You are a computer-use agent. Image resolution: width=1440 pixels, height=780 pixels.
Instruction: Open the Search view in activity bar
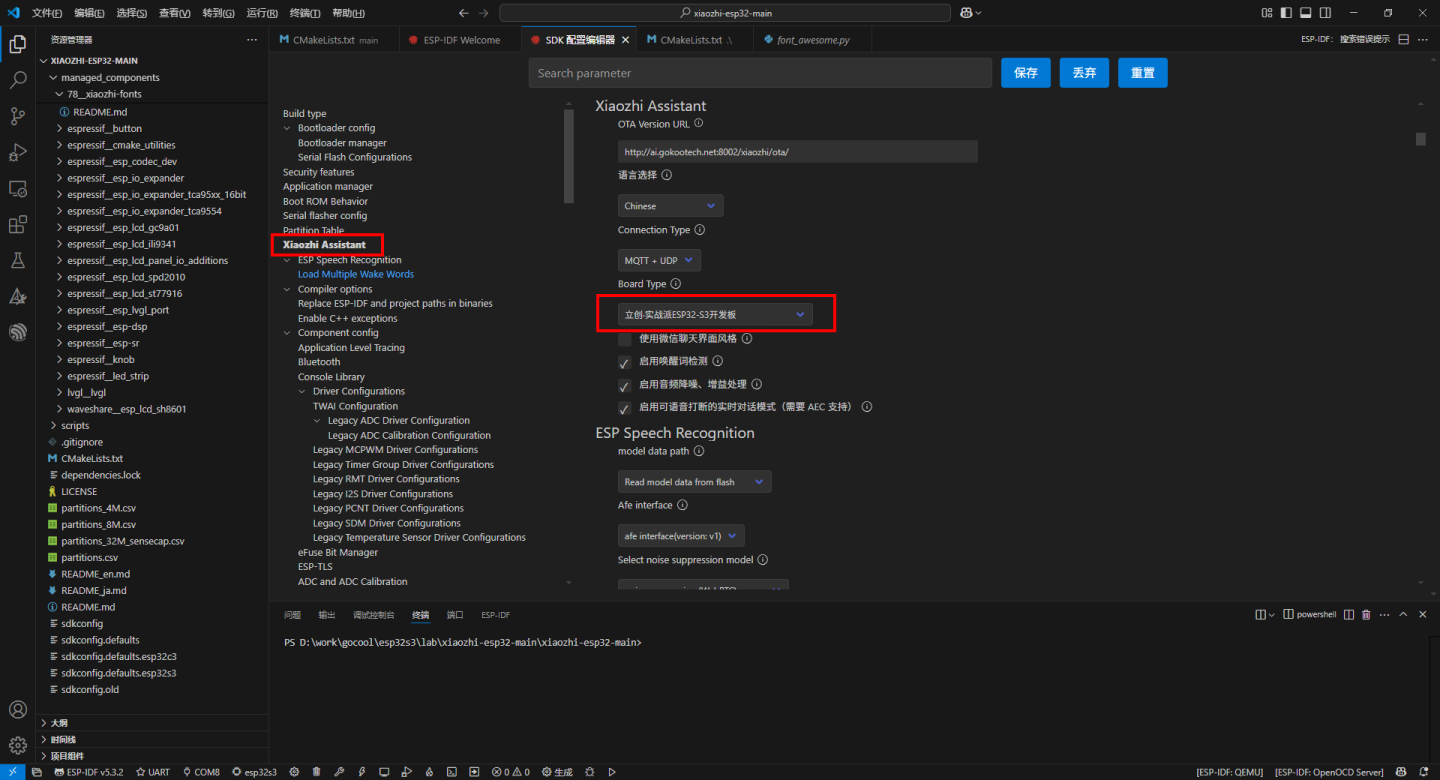pos(17,81)
